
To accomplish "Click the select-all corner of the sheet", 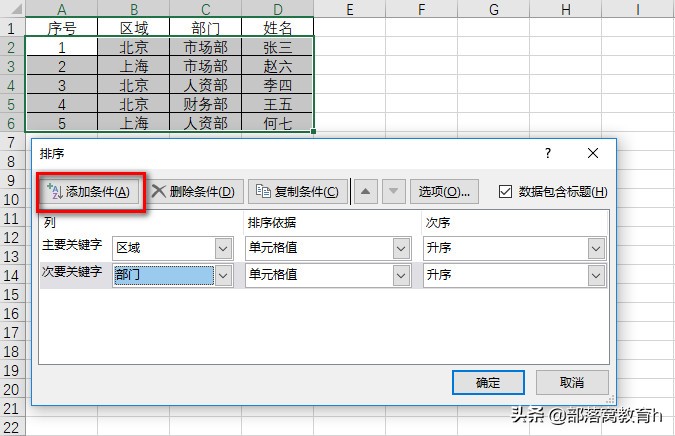I will (12, 9).
